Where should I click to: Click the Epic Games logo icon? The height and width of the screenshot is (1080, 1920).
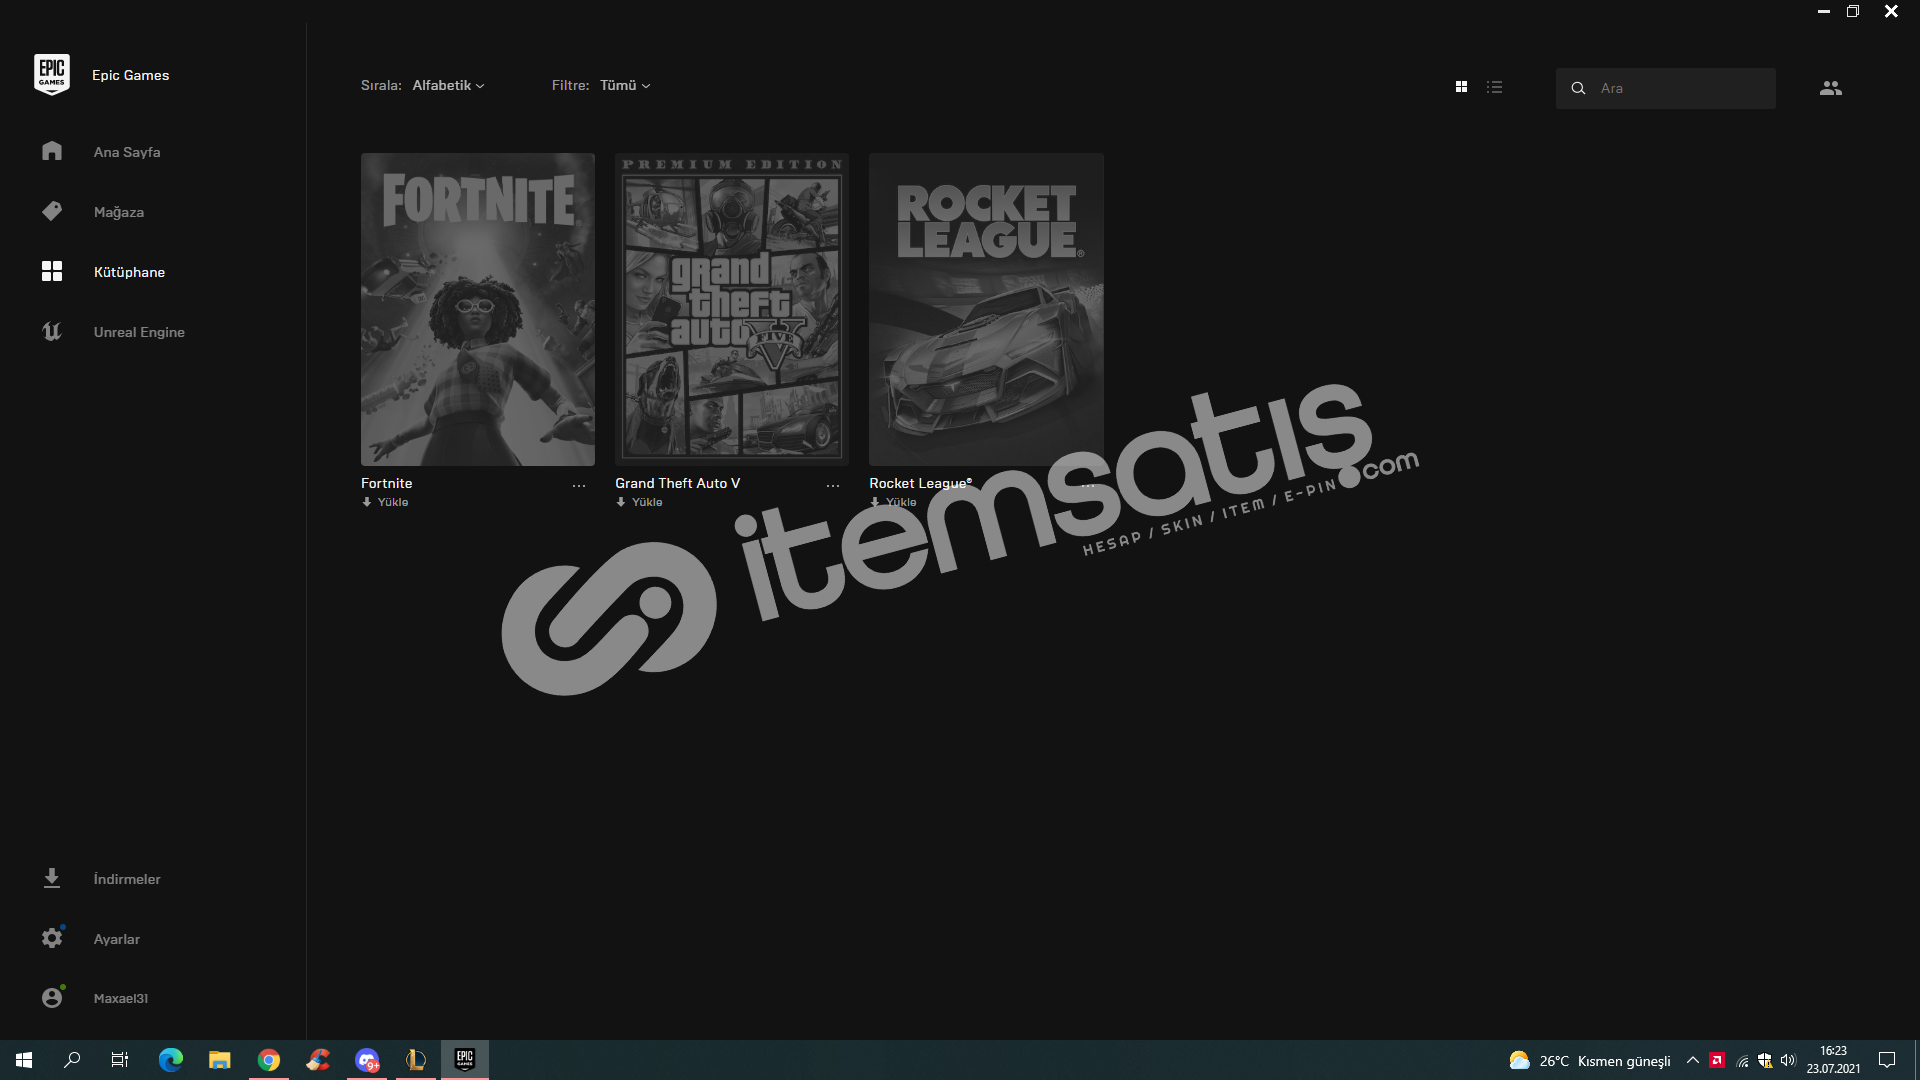pos(52,75)
